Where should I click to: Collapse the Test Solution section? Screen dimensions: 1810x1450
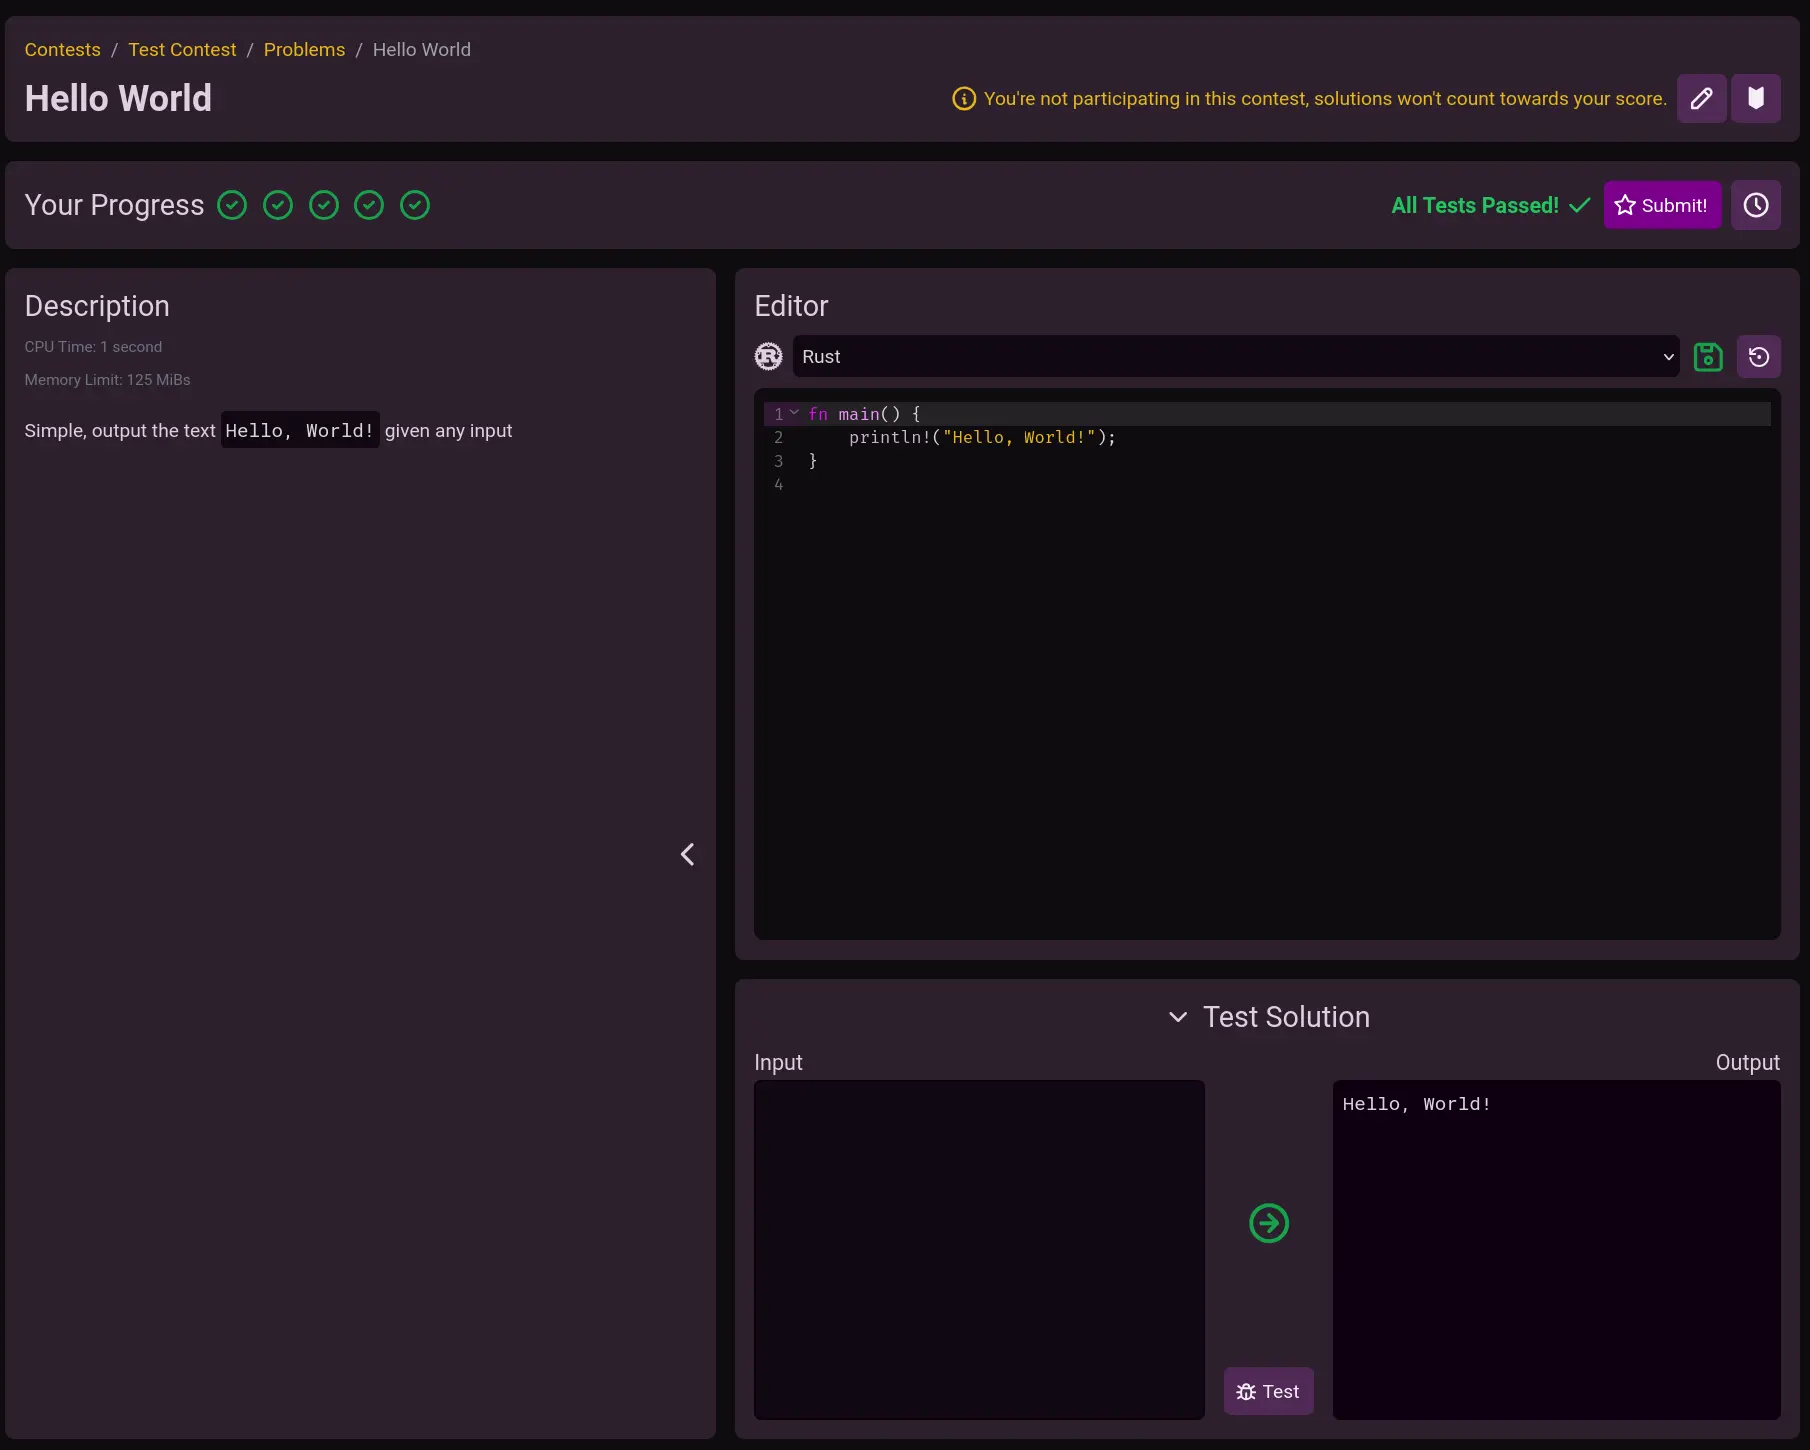click(x=1178, y=1017)
